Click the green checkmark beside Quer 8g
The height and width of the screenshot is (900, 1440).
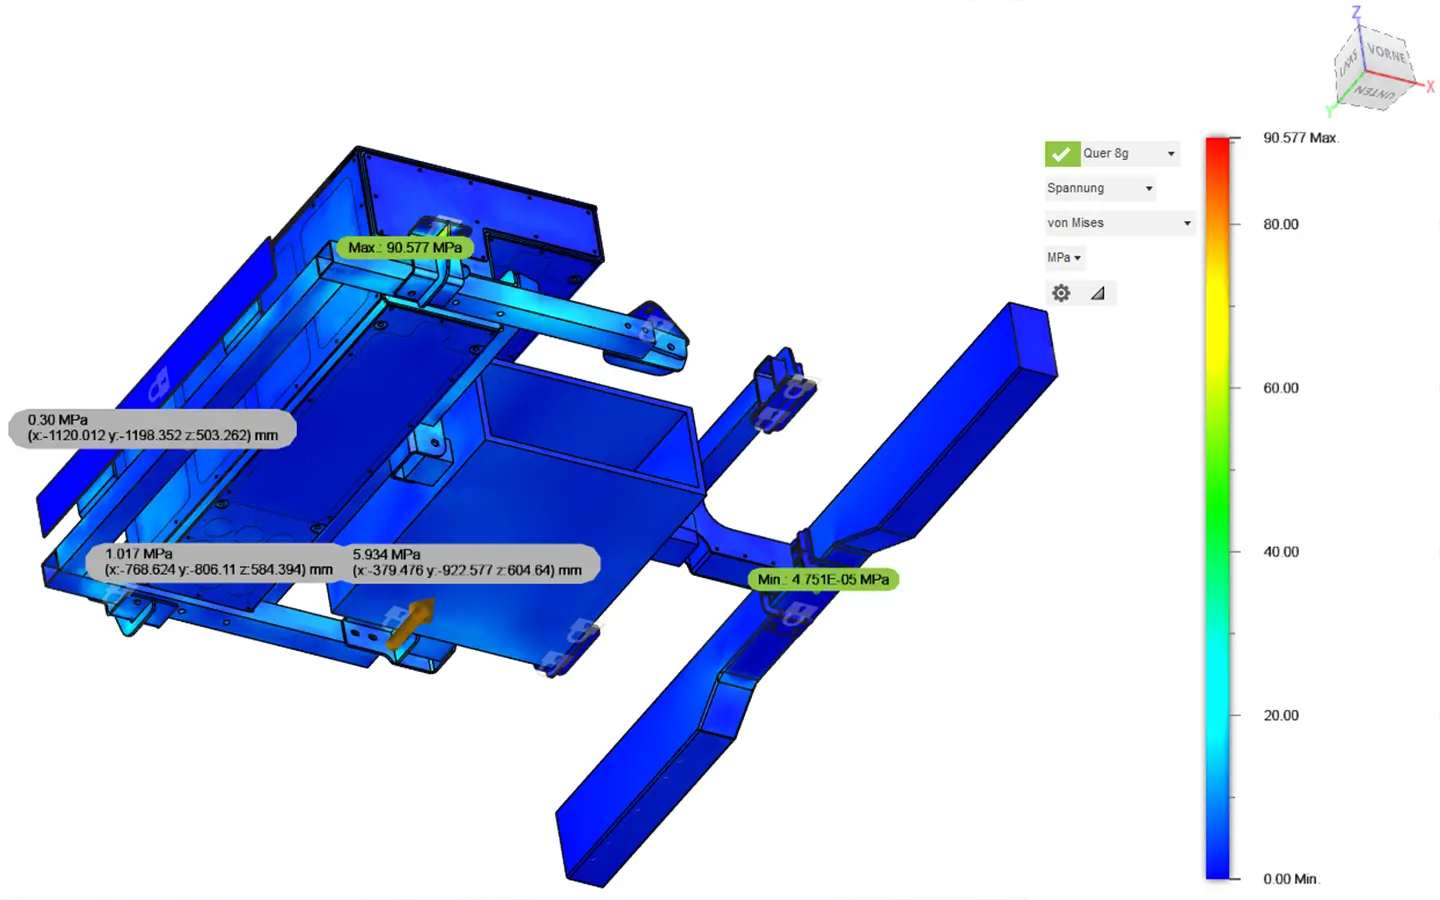coord(1061,154)
